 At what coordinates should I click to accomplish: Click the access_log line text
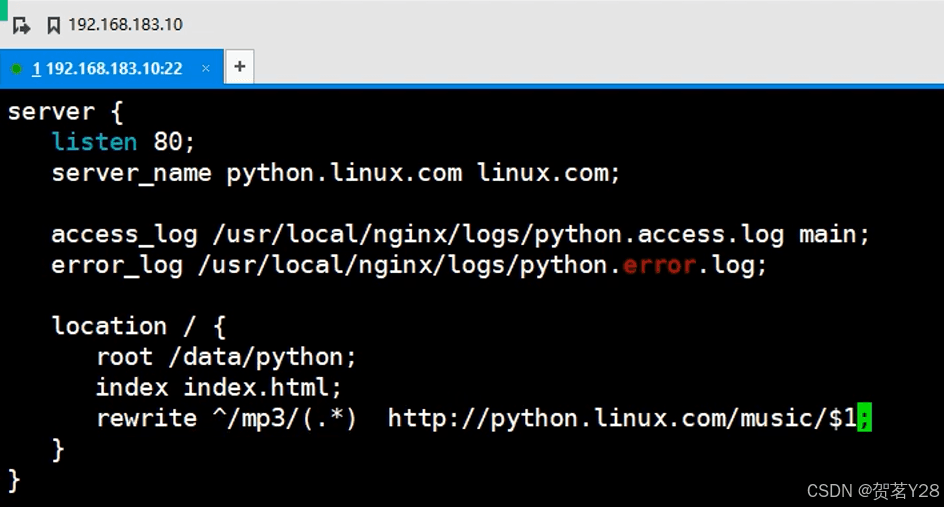(x=461, y=234)
